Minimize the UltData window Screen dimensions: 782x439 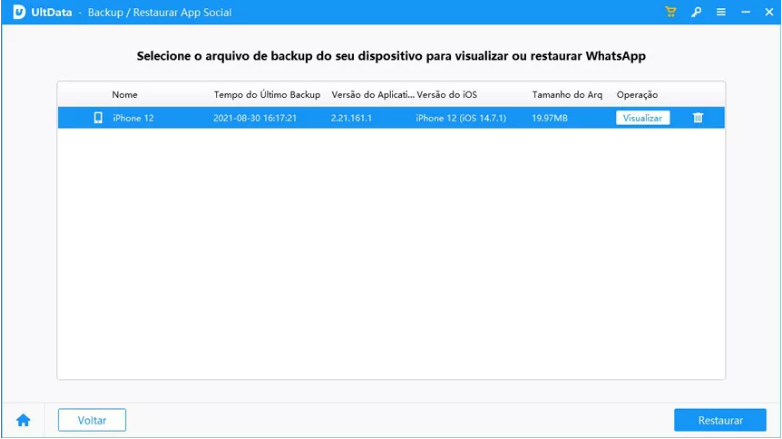coord(746,12)
